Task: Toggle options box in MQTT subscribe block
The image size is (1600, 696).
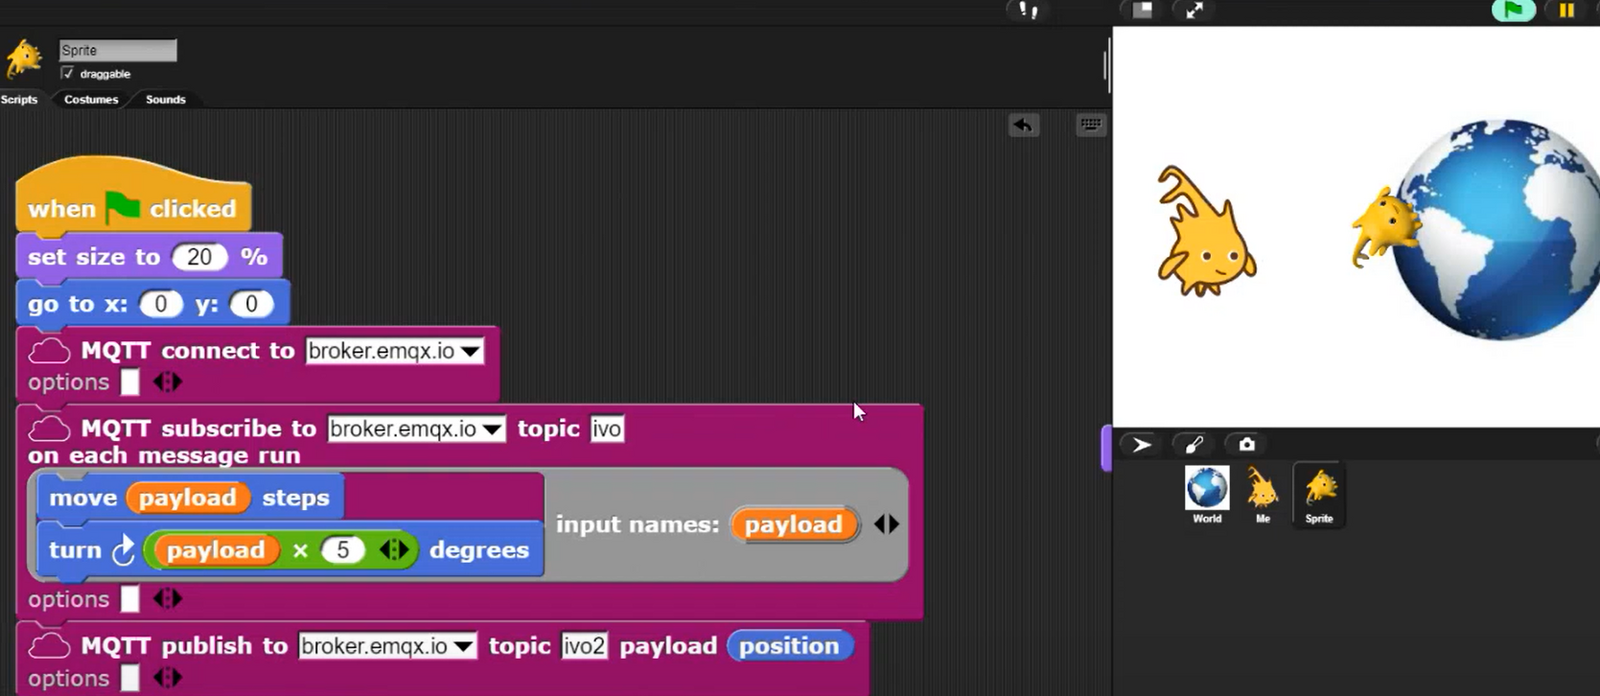Action: (130, 599)
